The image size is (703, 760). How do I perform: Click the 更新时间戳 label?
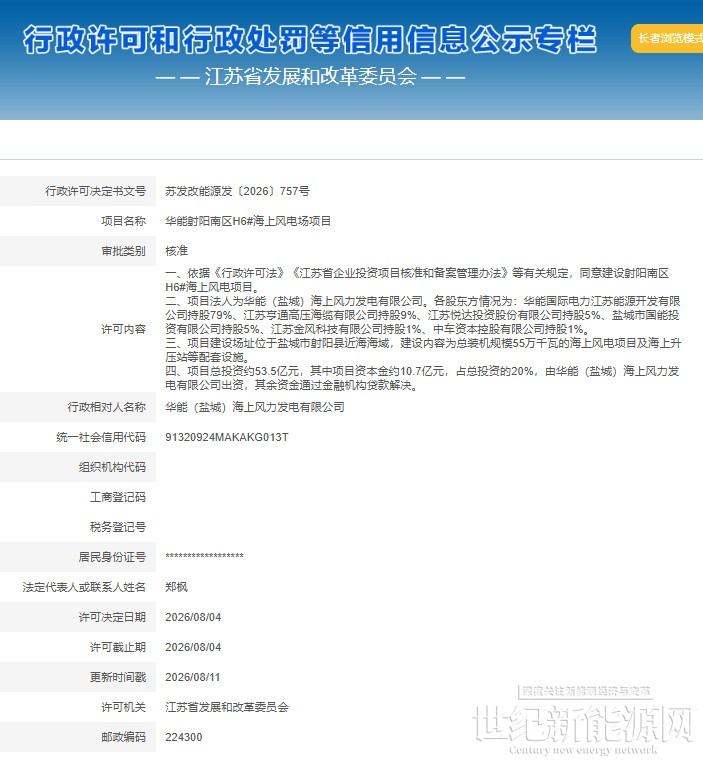[118, 678]
